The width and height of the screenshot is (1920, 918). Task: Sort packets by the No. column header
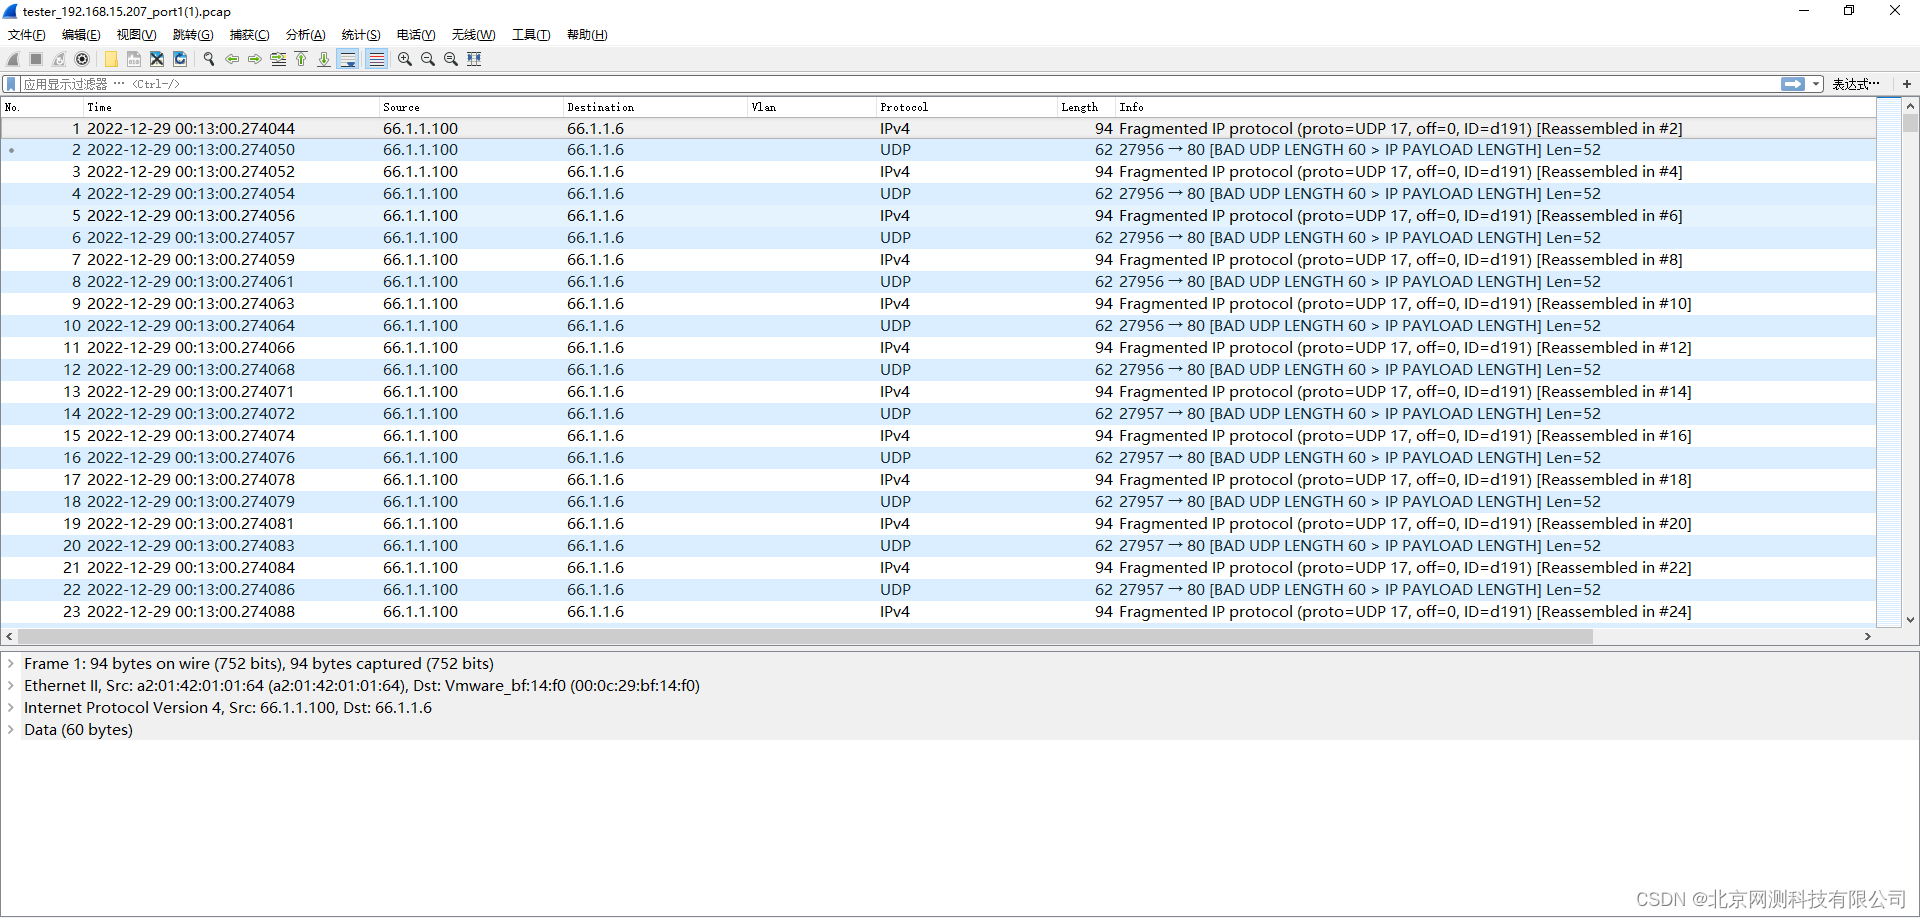click(42, 107)
